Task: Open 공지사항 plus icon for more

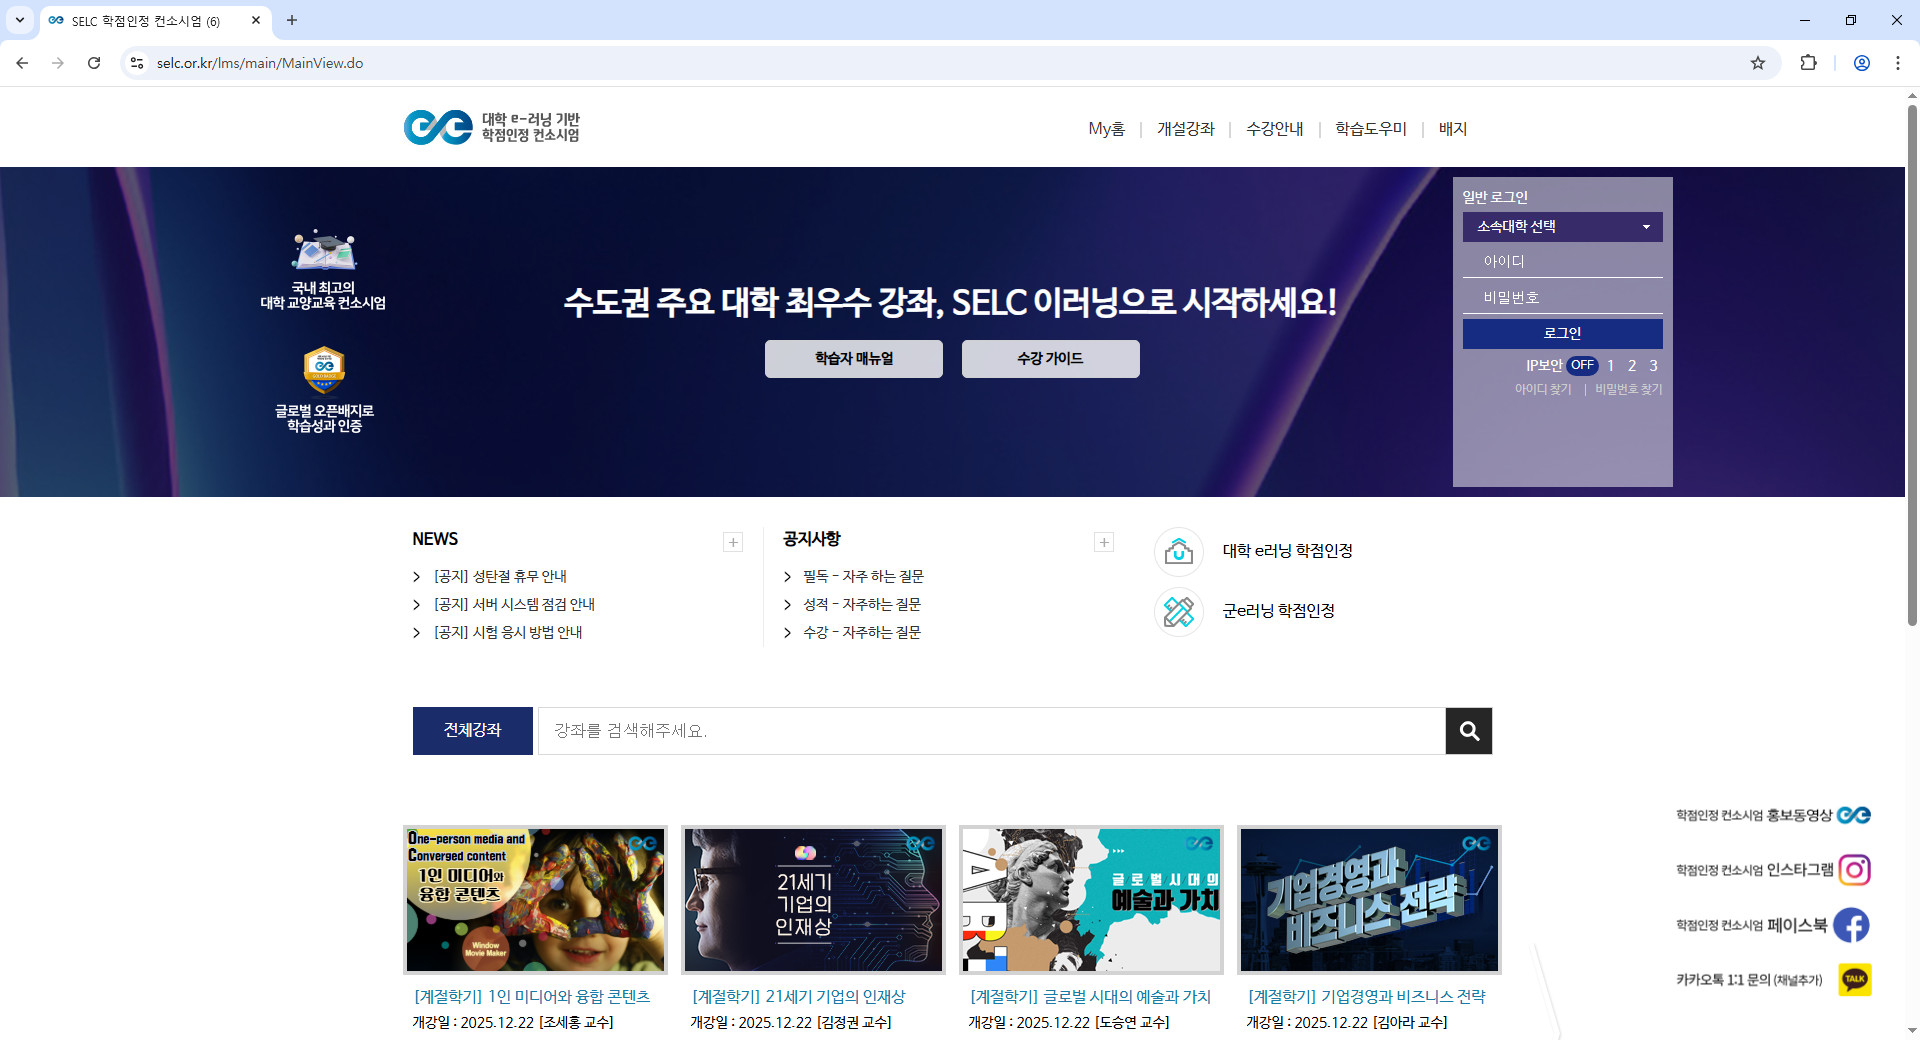Action: [1104, 542]
